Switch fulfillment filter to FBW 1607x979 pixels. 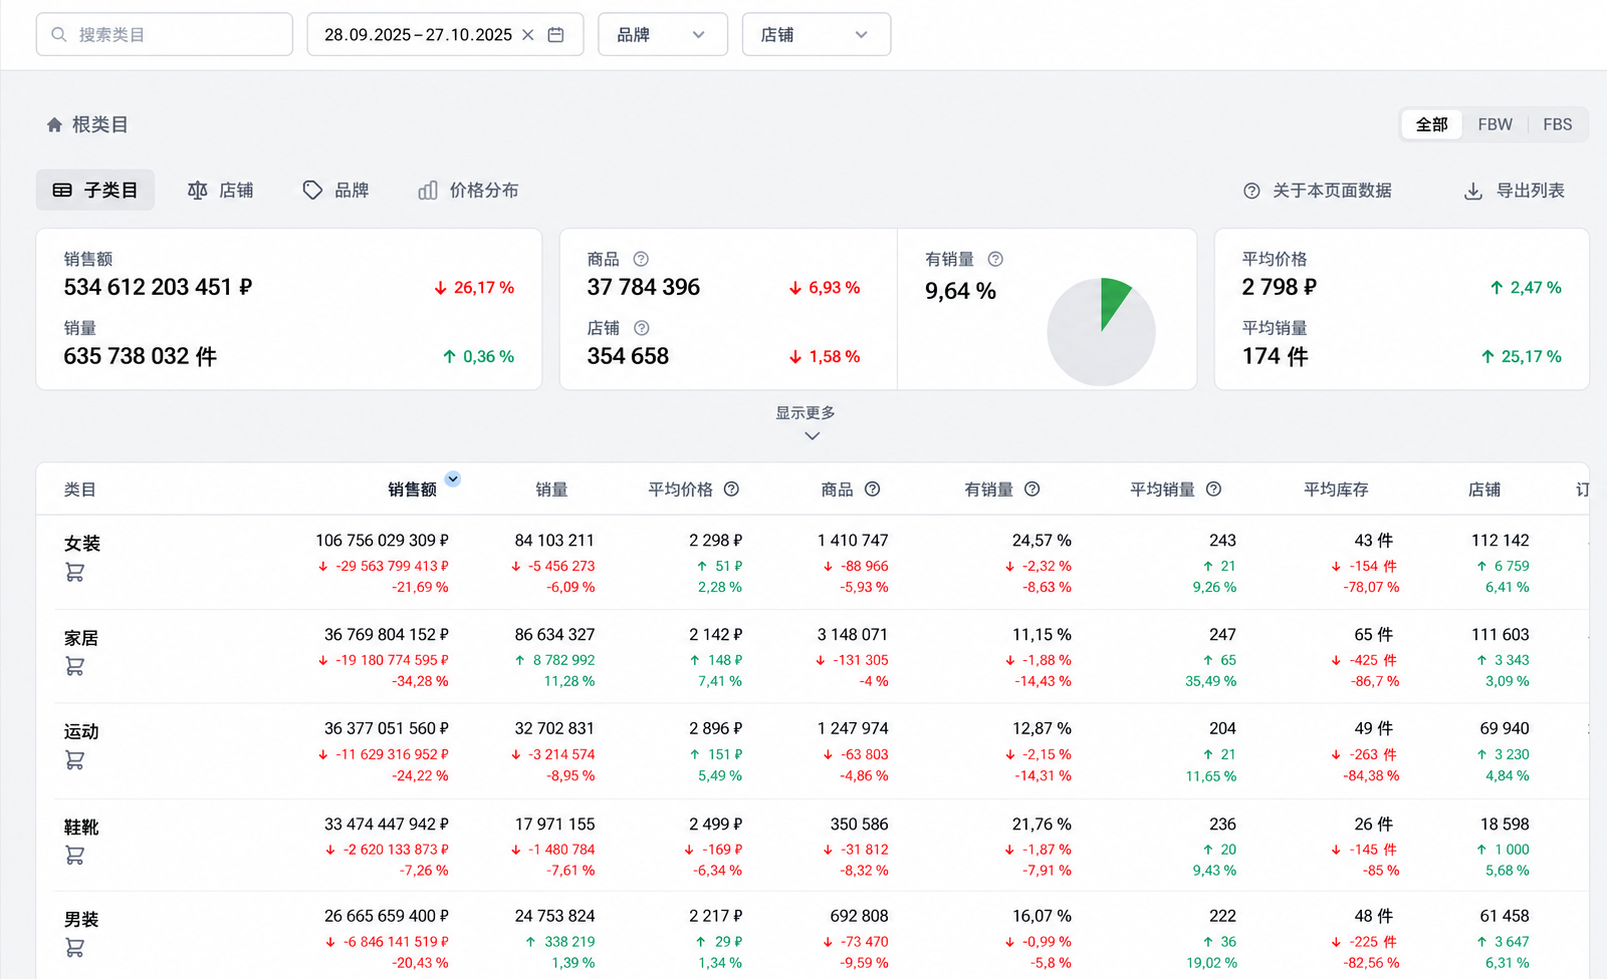(x=1495, y=125)
